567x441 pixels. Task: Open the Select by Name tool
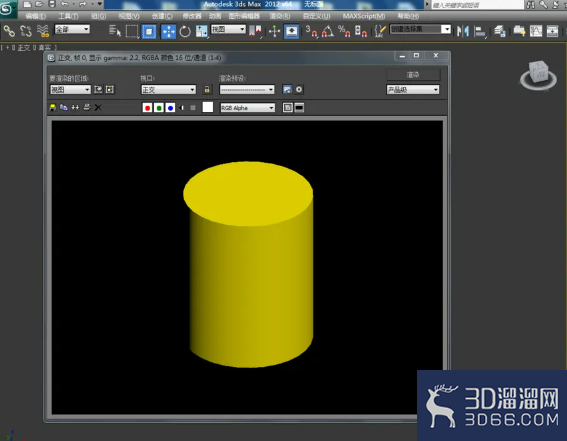(x=115, y=31)
